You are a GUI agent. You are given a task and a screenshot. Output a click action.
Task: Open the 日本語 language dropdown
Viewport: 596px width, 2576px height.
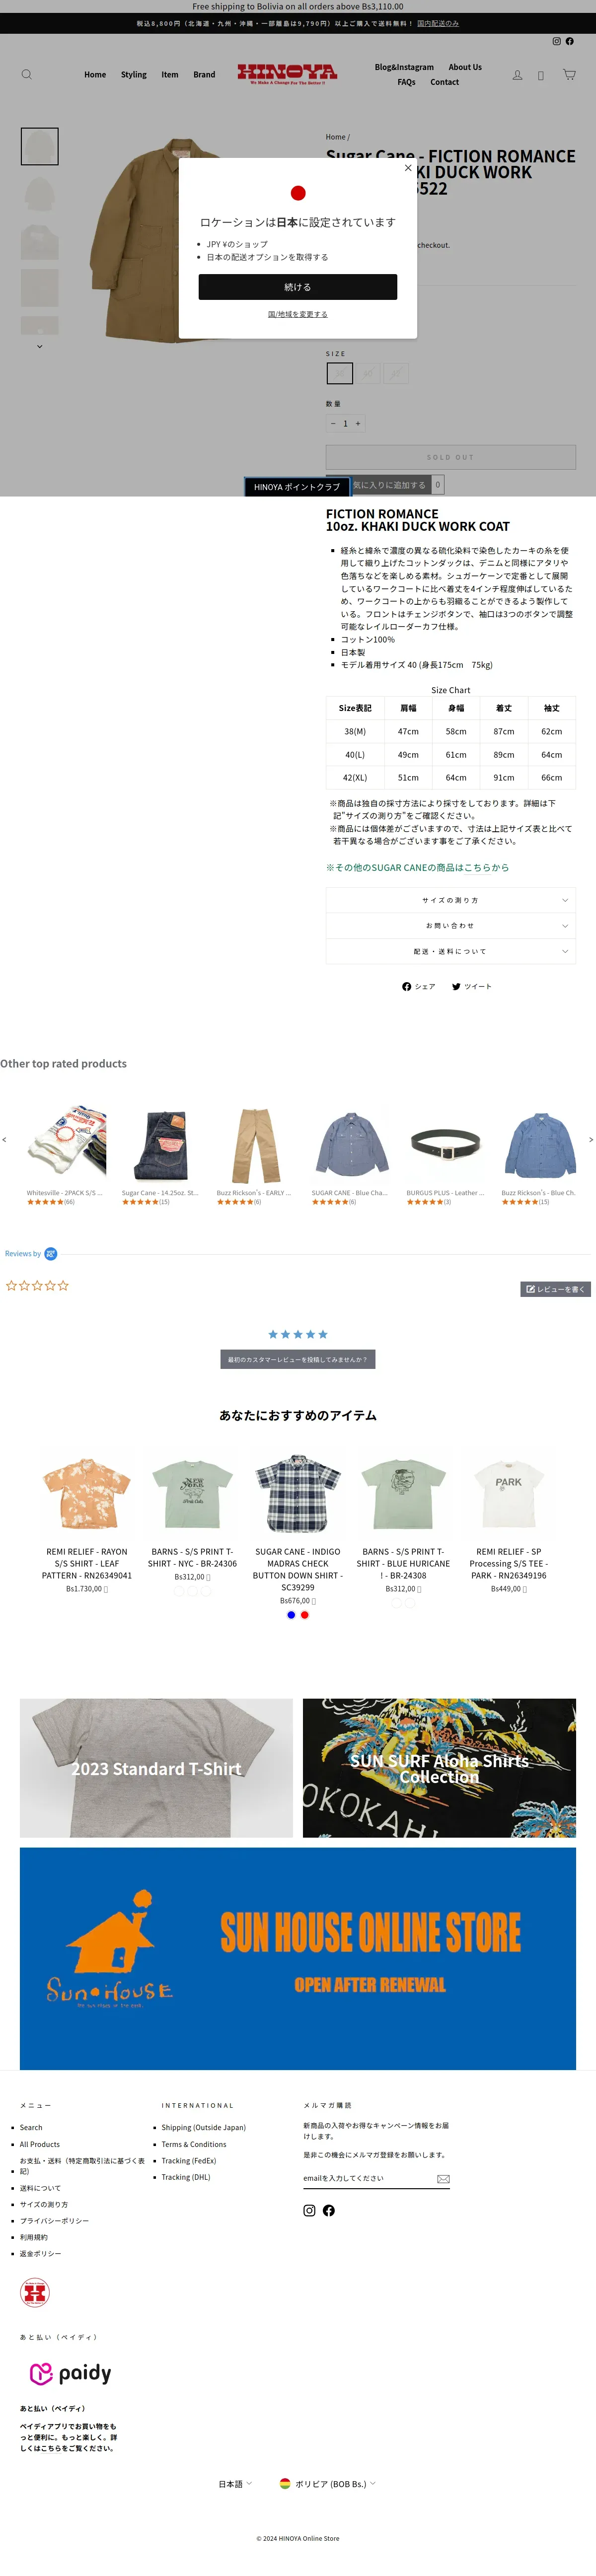pyautogui.click(x=236, y=2483)
